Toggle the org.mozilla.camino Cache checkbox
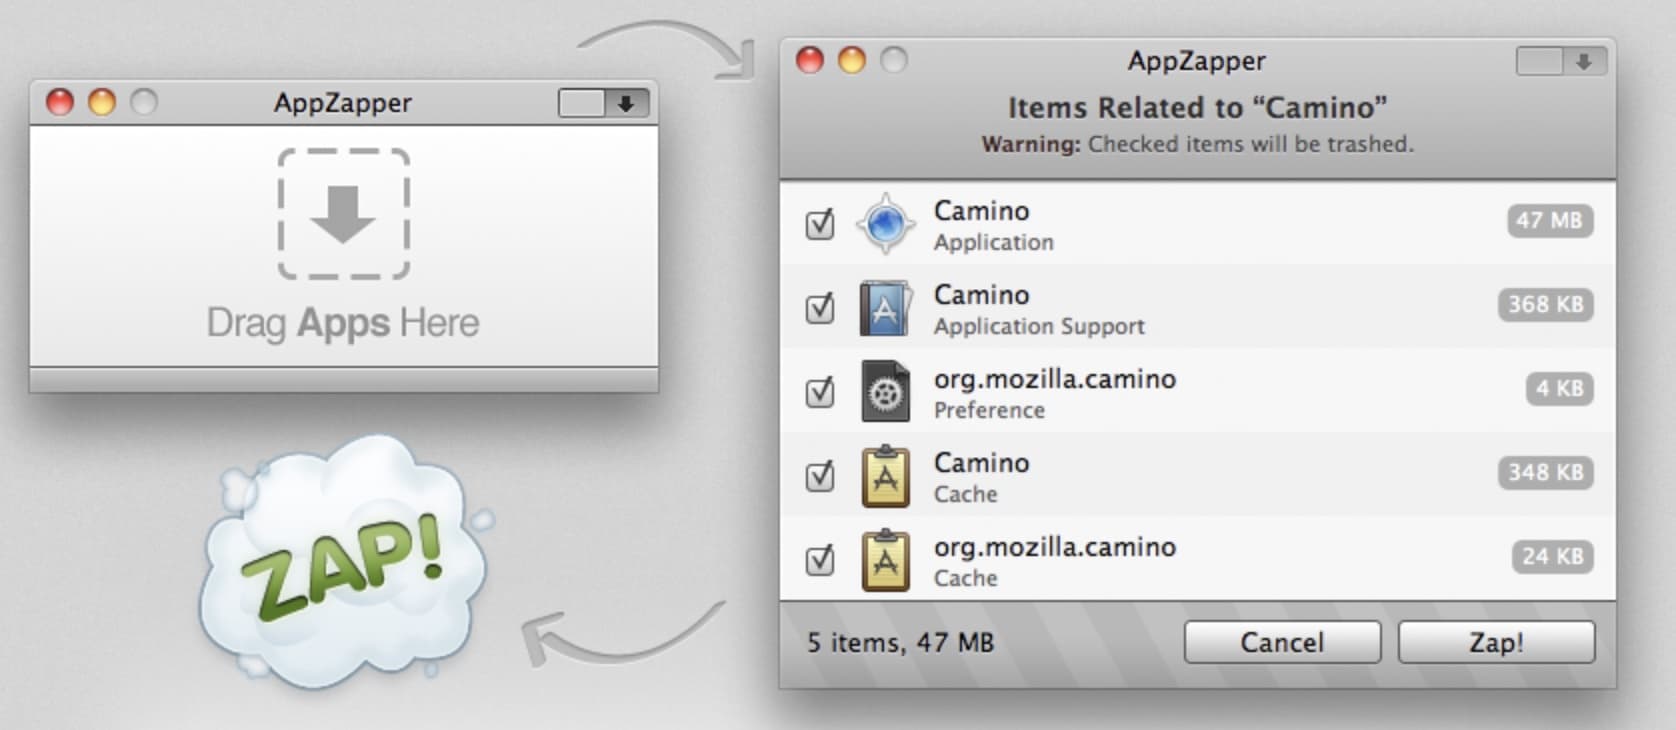 [x=819, y=561]
